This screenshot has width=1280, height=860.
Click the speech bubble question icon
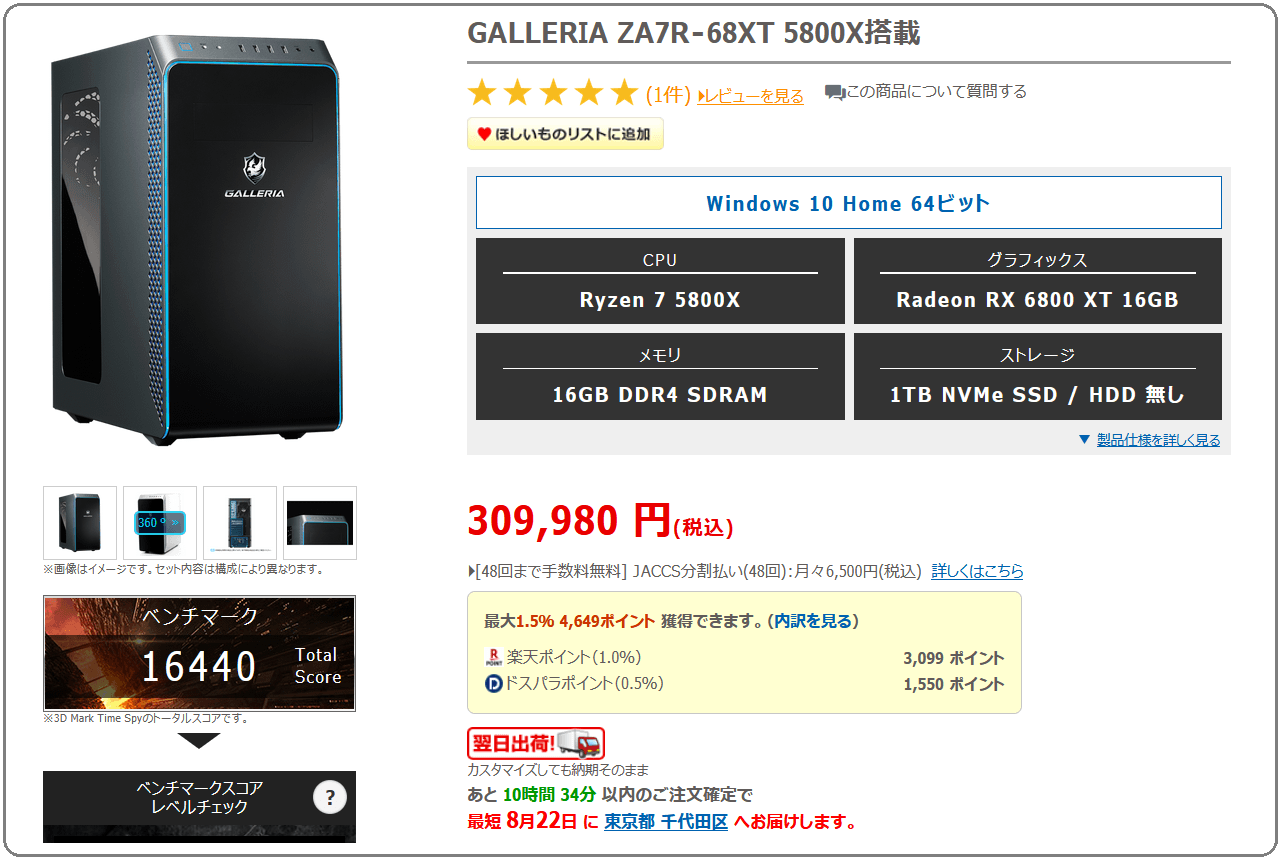coord(835,92)
